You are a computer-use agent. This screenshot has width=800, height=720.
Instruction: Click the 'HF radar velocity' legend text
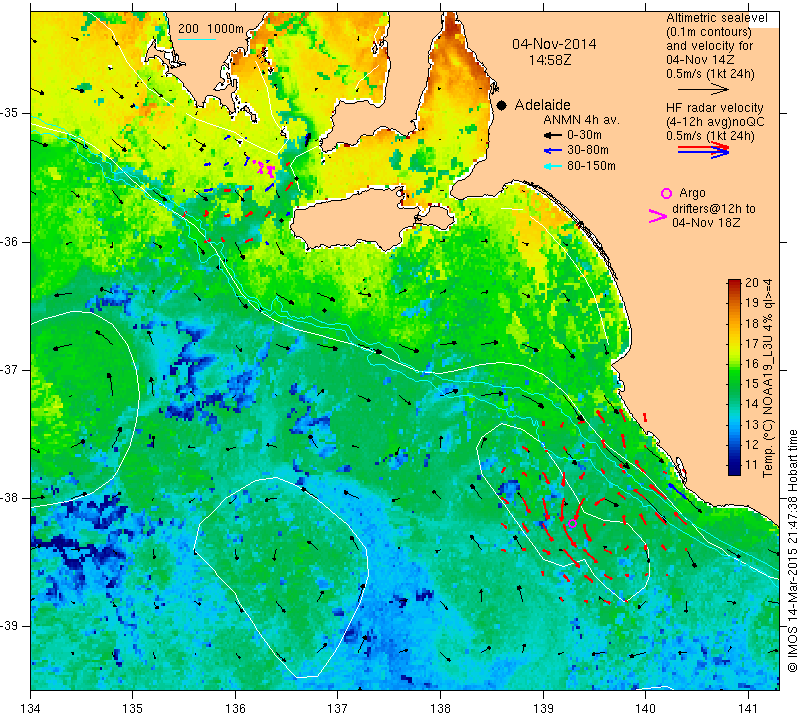(x=715, y=108)
